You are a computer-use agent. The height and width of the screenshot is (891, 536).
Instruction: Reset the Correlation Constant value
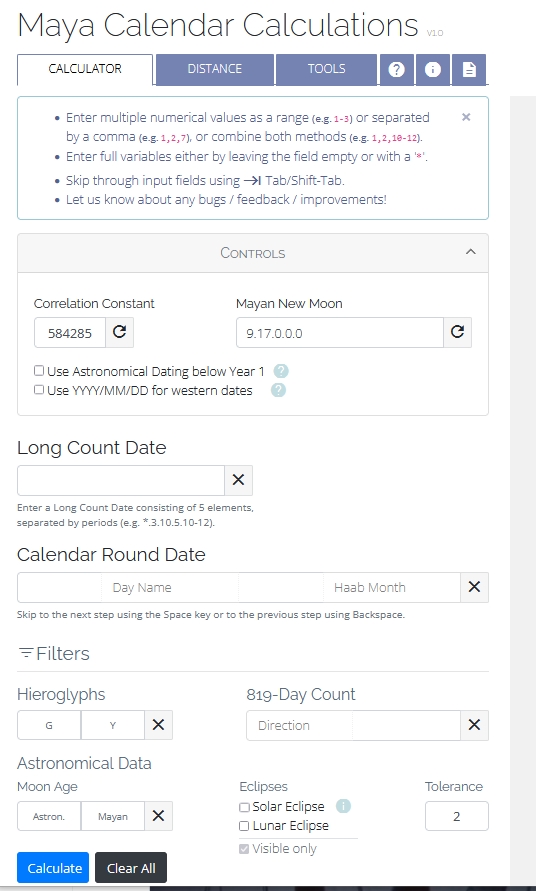119,332
